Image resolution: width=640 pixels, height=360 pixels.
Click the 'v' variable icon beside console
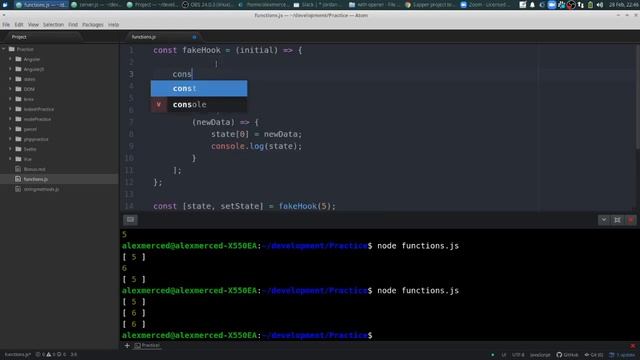coord(159,104)
